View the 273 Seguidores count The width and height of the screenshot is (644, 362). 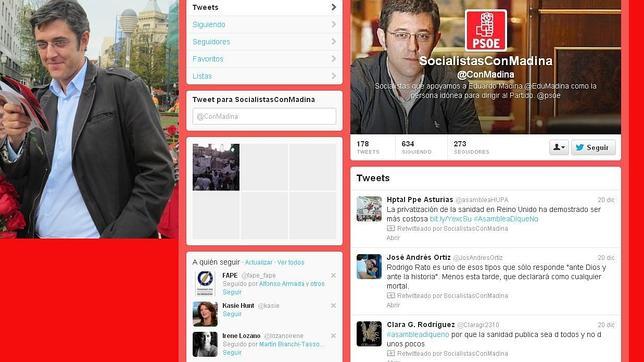pos(471,147)
